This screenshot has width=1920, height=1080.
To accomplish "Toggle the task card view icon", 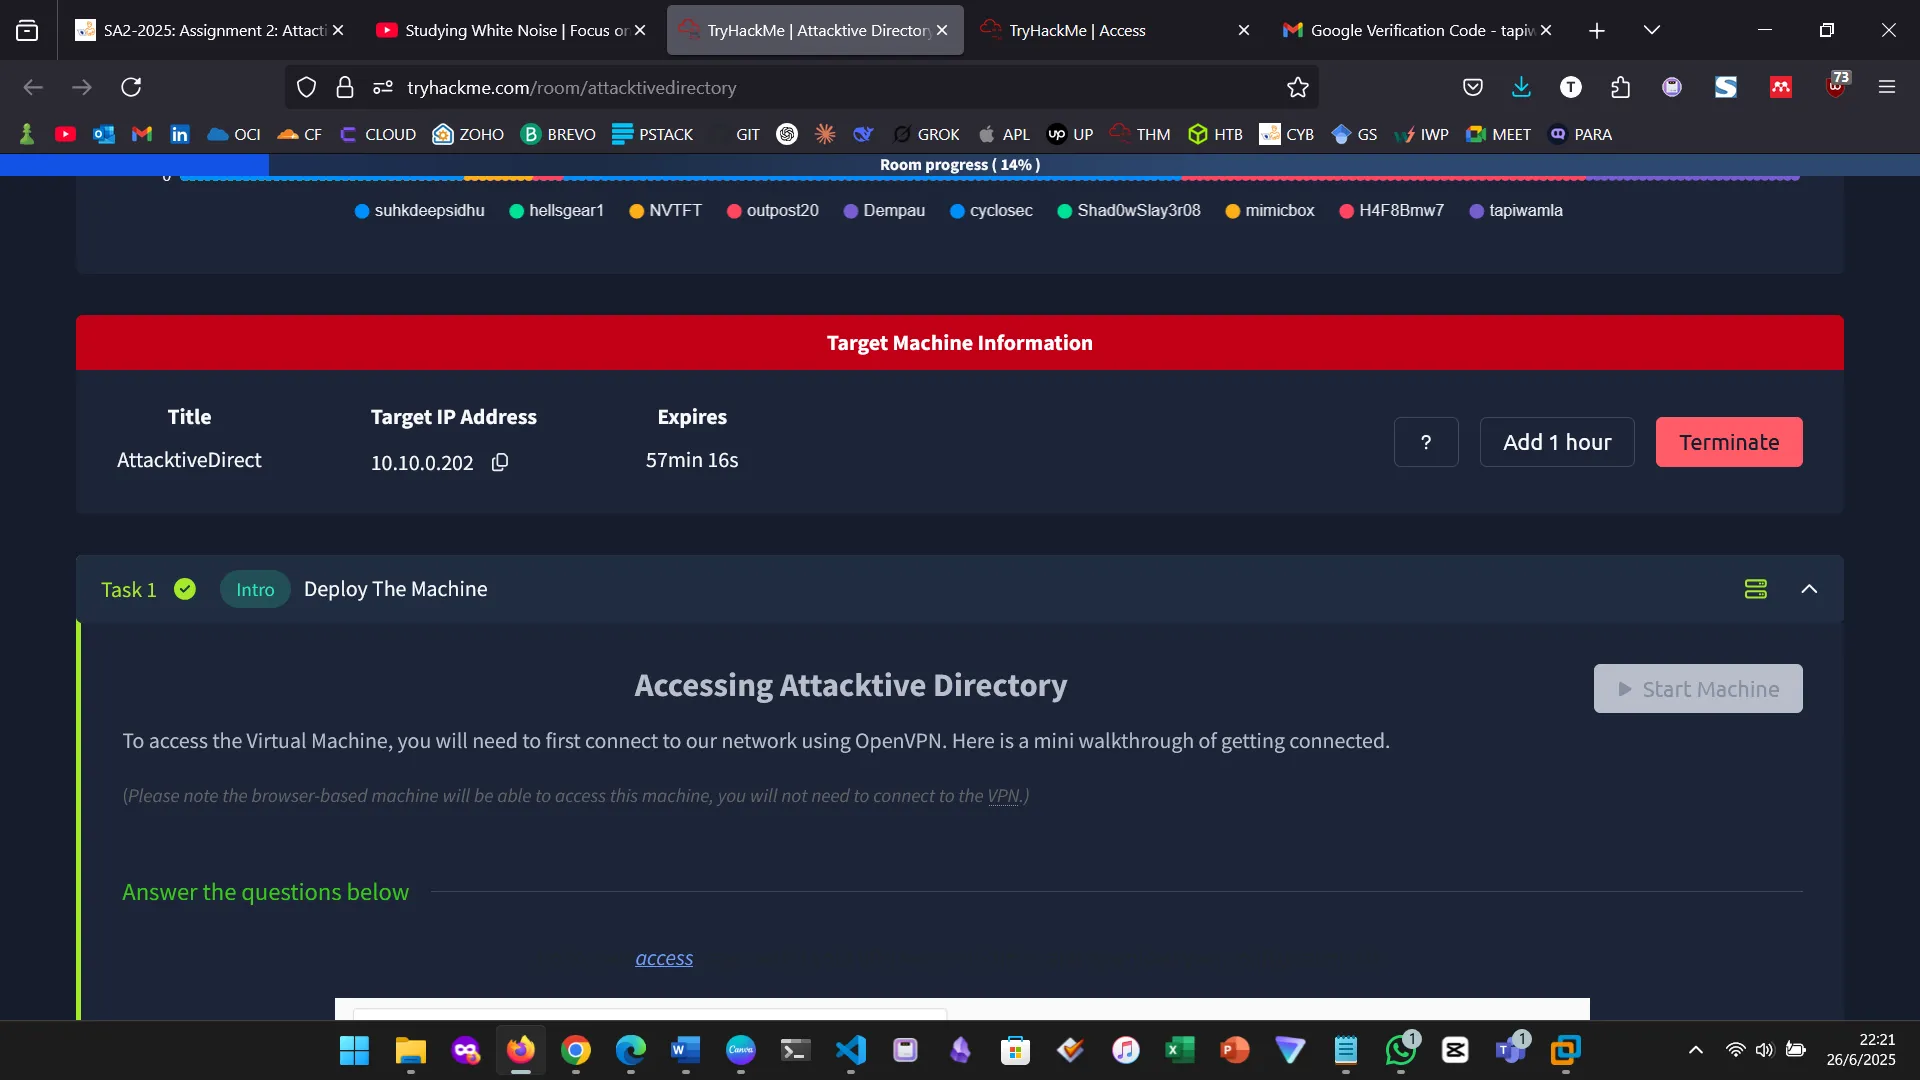I will coord(1756,589).
